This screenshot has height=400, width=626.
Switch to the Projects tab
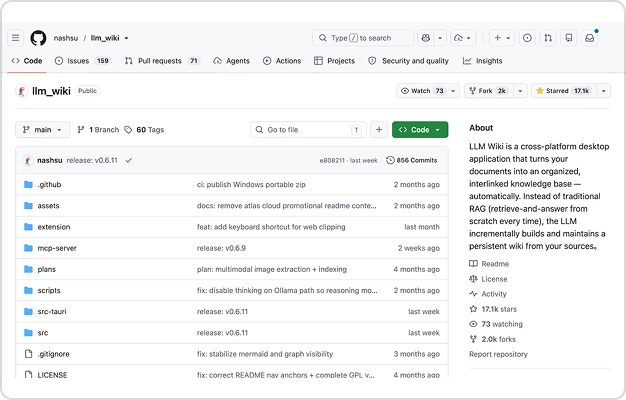point(335,61)
